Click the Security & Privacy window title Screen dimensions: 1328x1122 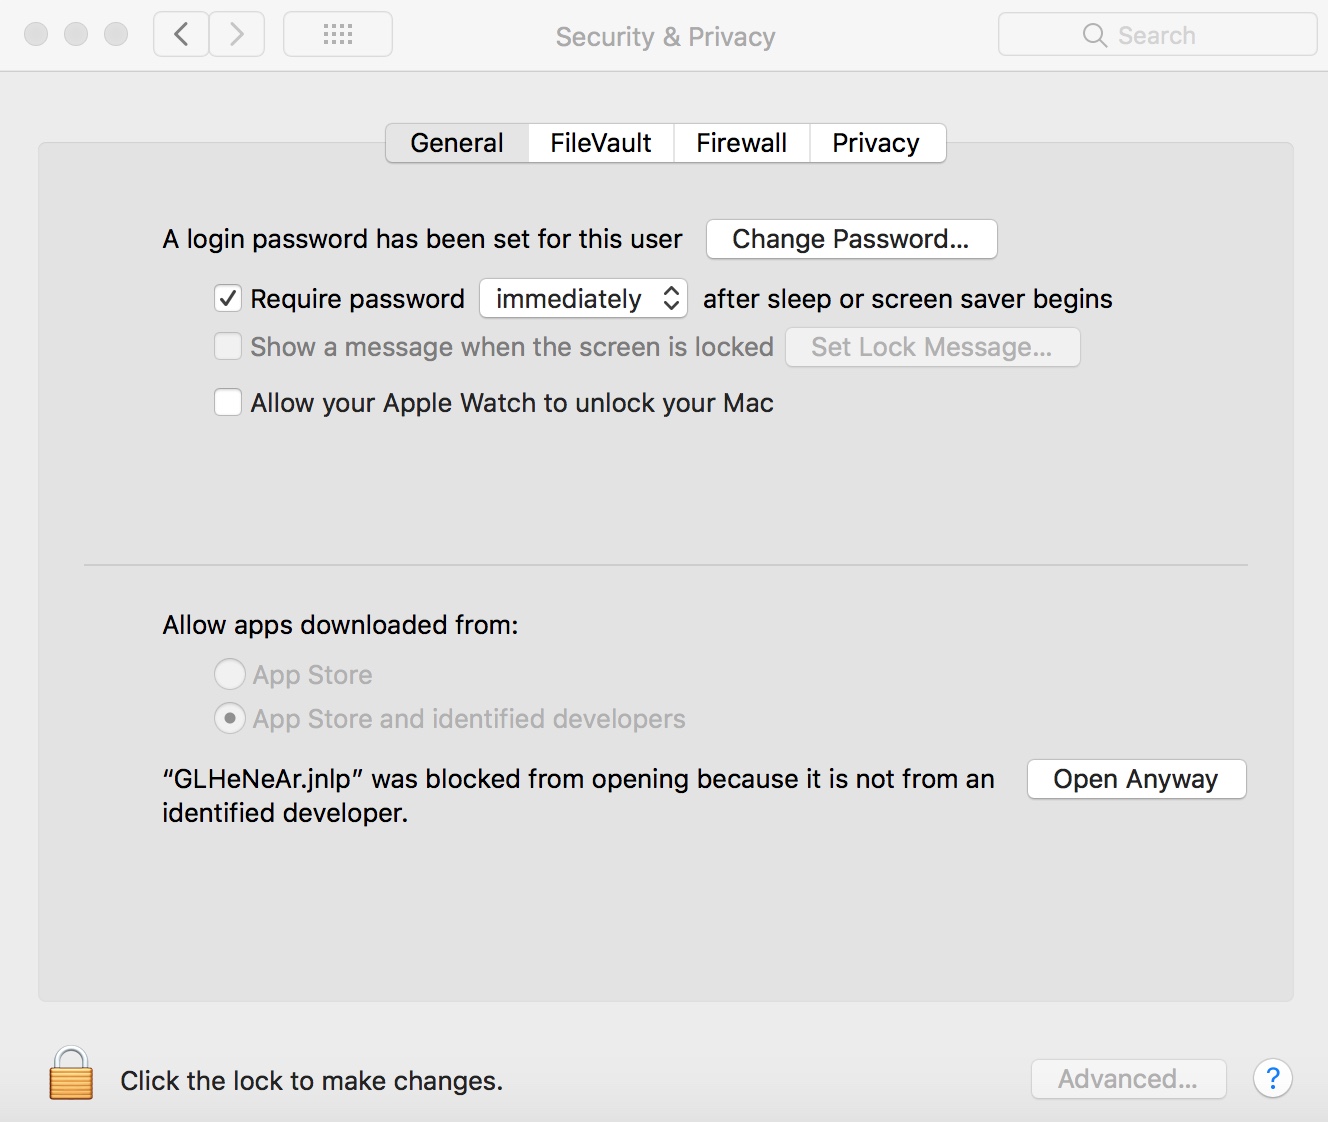[x=665, y=37]
